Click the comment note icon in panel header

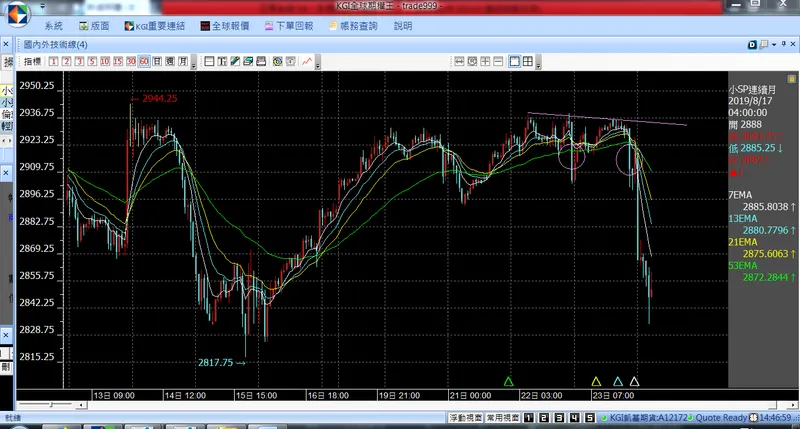[x=763, y=45]
